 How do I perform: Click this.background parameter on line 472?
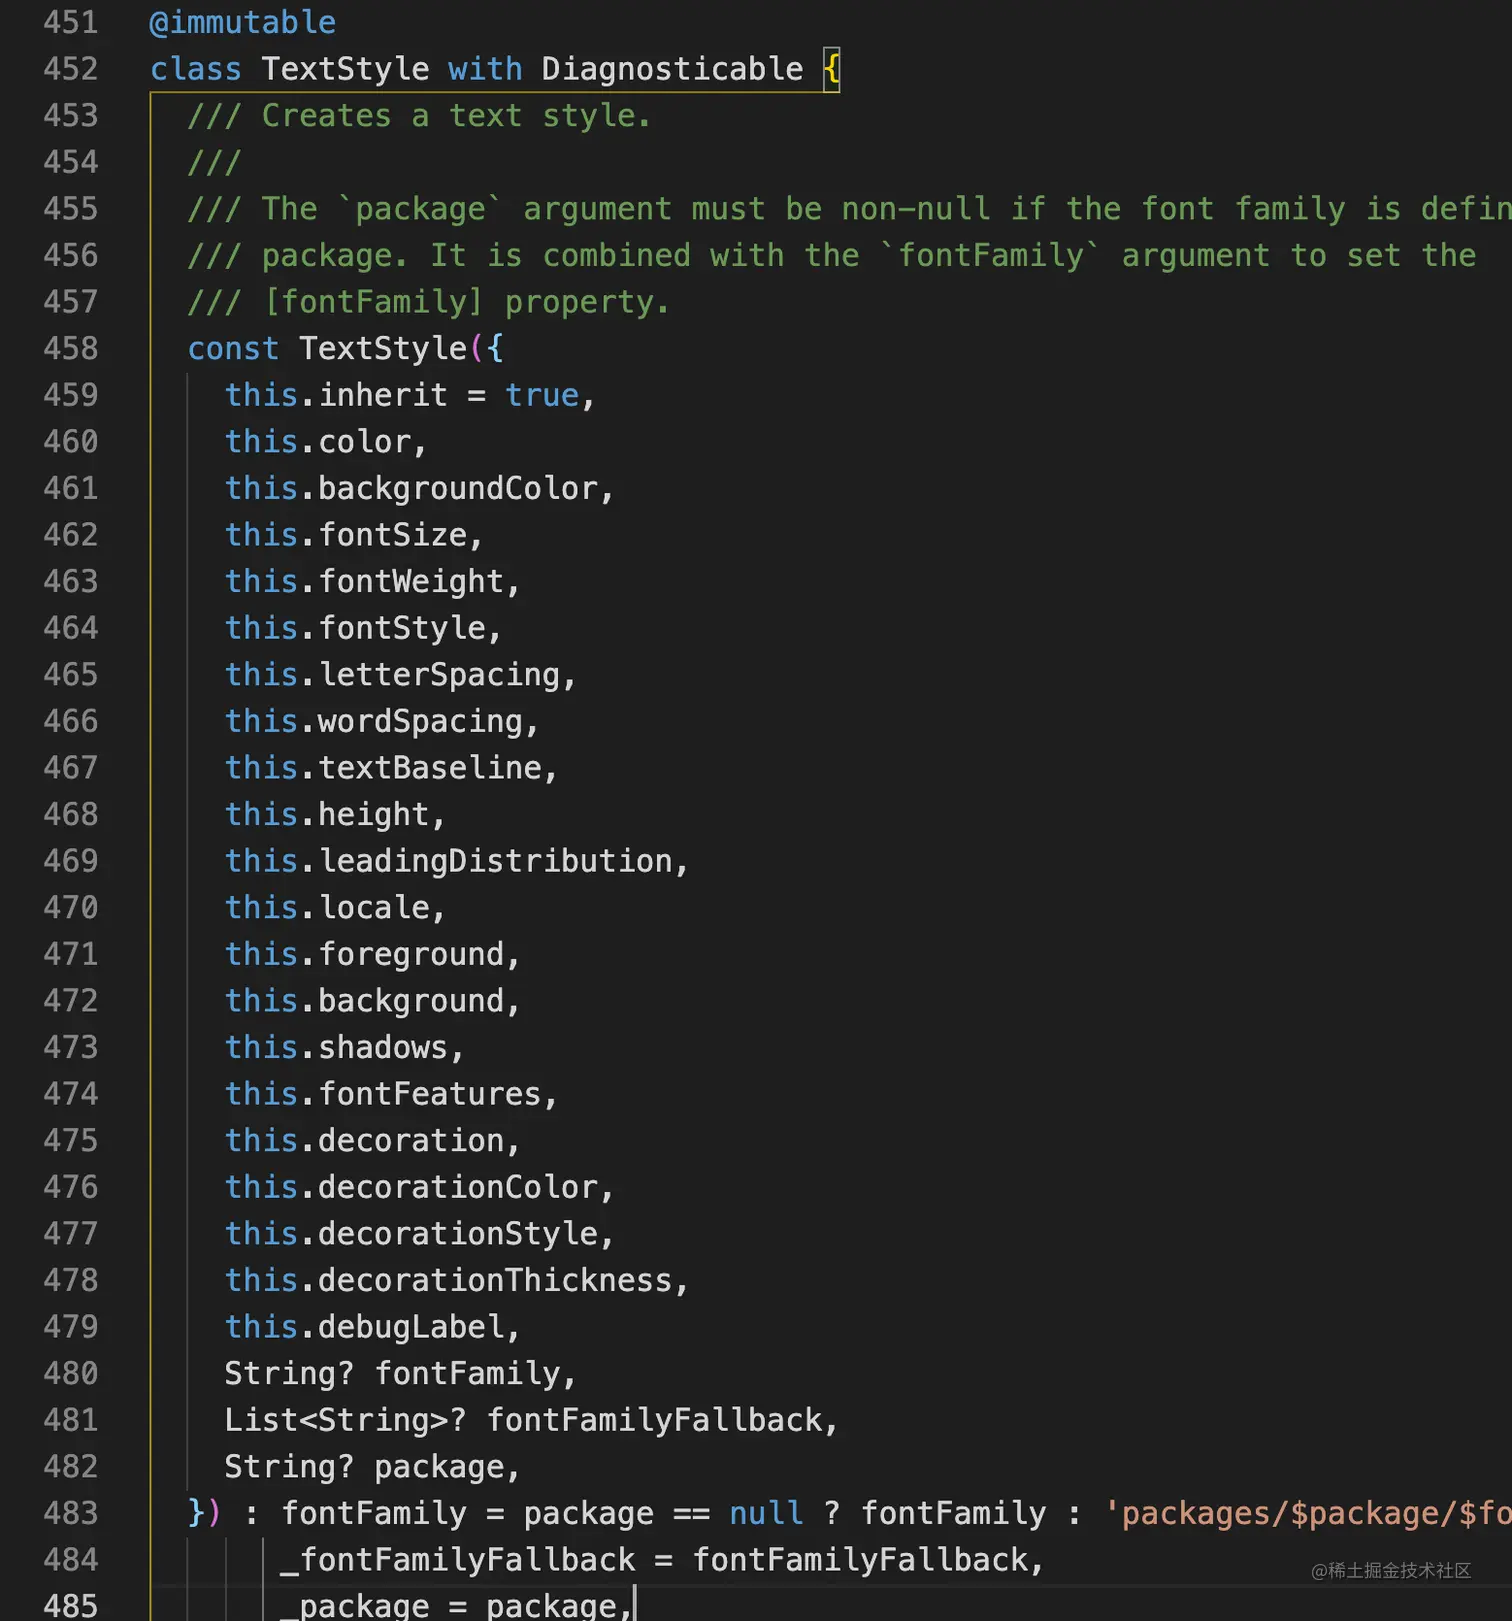pyautogui.click(x=364, y=1001)
